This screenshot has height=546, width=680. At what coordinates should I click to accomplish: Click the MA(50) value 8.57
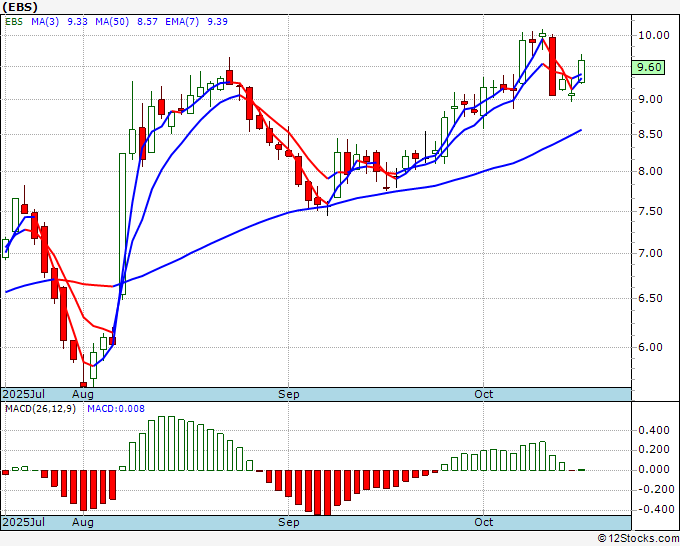[147, 22]
